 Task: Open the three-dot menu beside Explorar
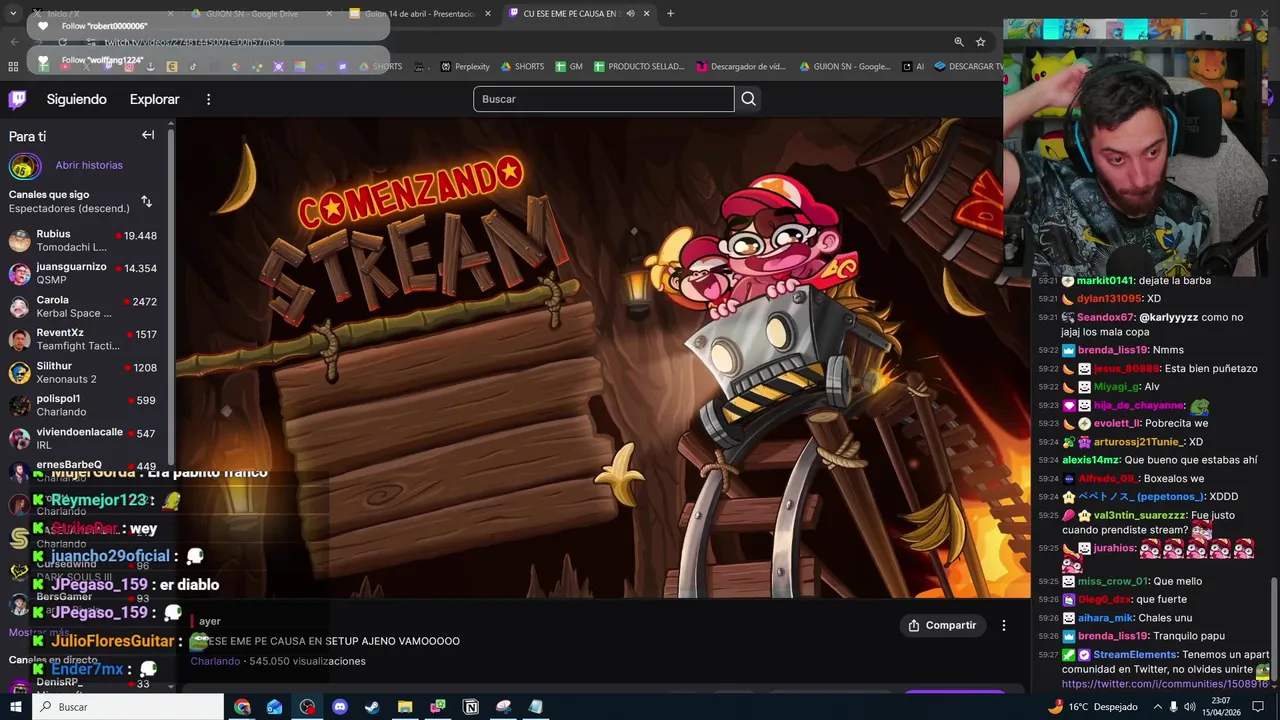click(x=208, y=99)
